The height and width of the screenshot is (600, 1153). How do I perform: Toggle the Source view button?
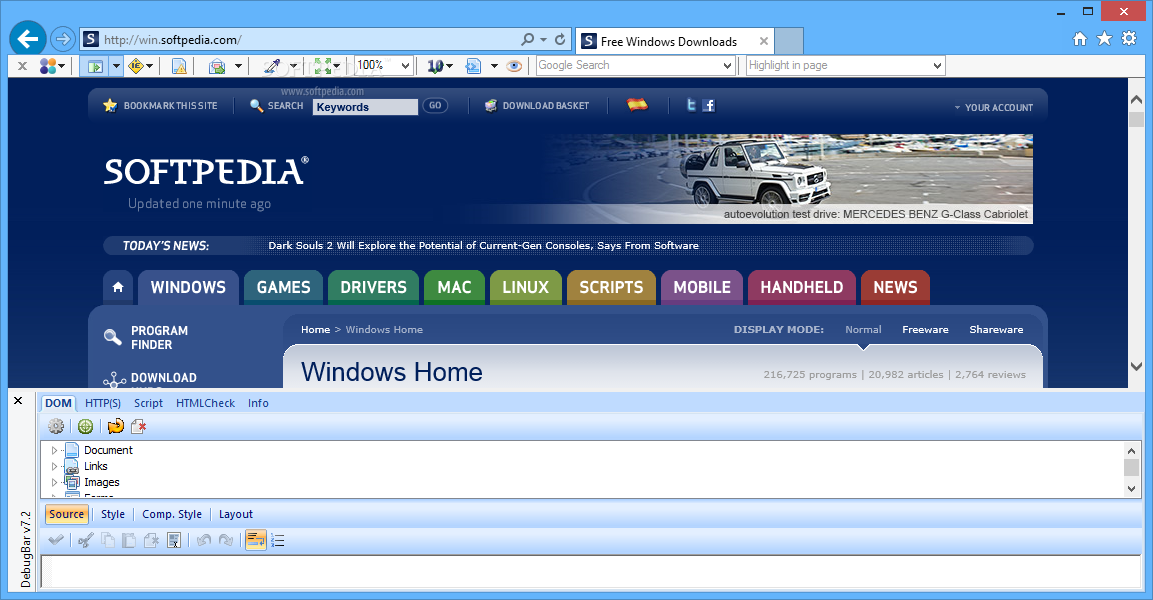[x=67, y=514]
